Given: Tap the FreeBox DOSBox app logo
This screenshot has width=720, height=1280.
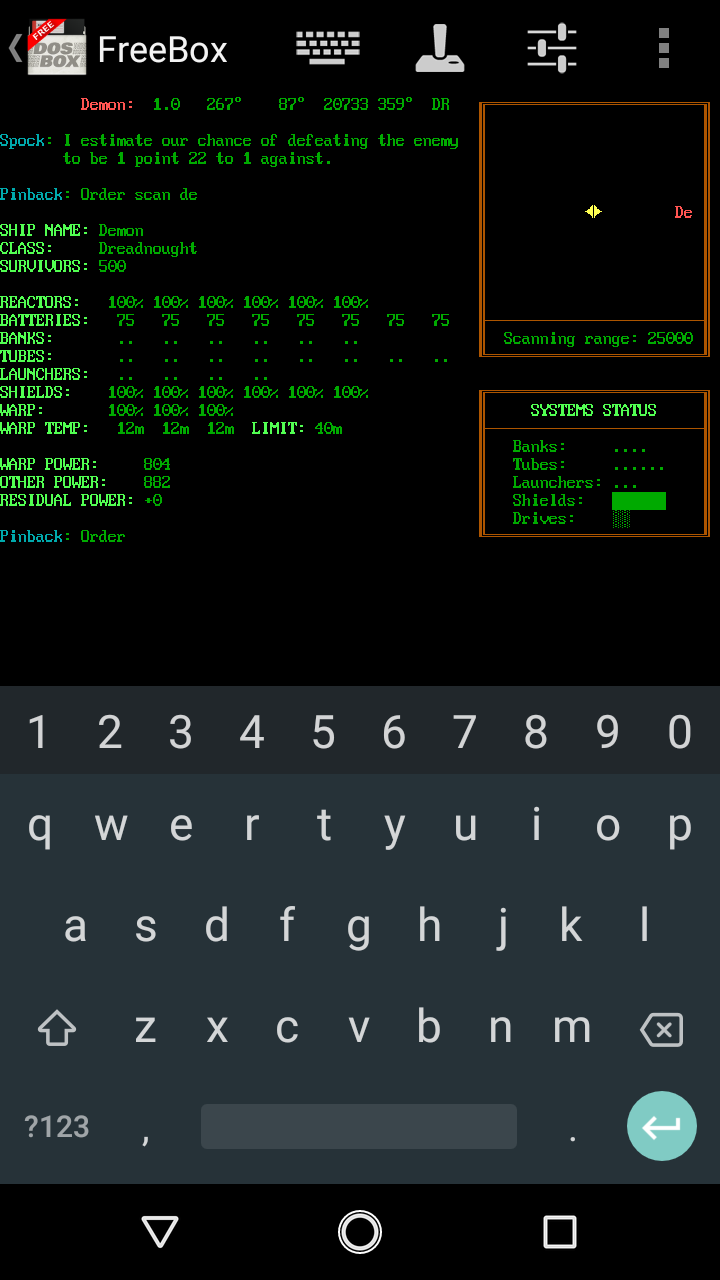Looking at the screenshot, I should [56, 48].
